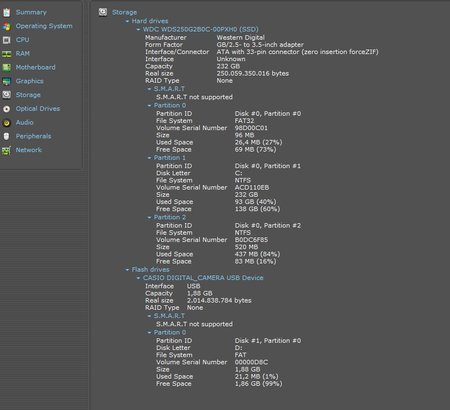
Task: Open the Summary section icon
Action: (x=7, y=12)
